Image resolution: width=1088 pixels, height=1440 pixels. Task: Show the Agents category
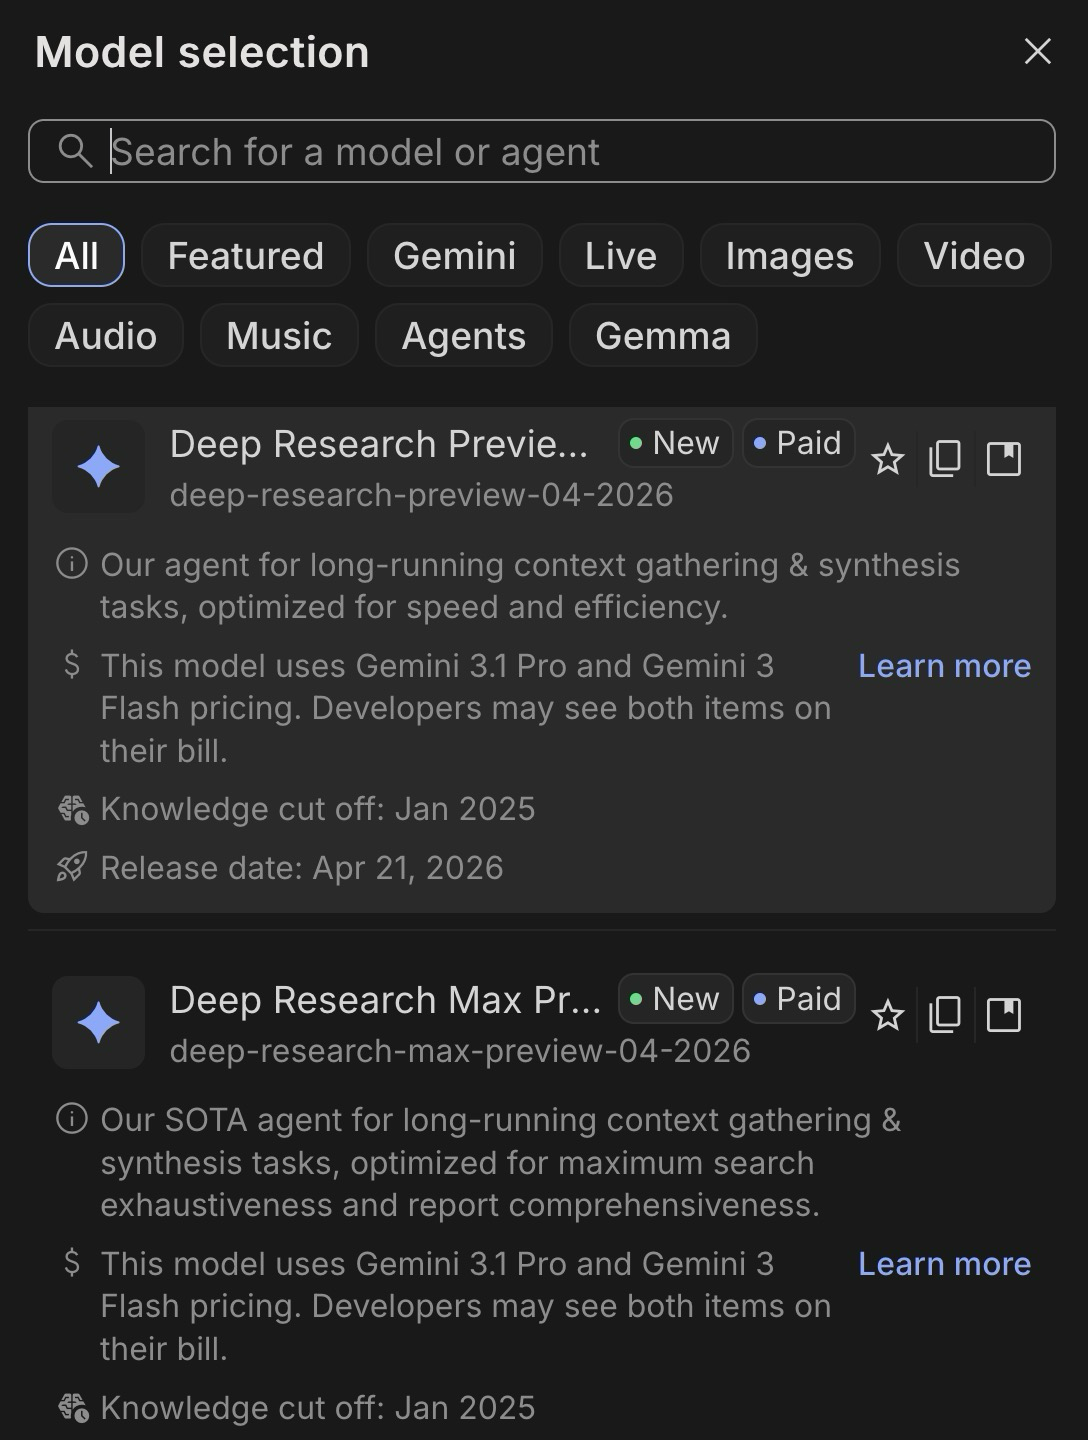click(x=464, y=335)
